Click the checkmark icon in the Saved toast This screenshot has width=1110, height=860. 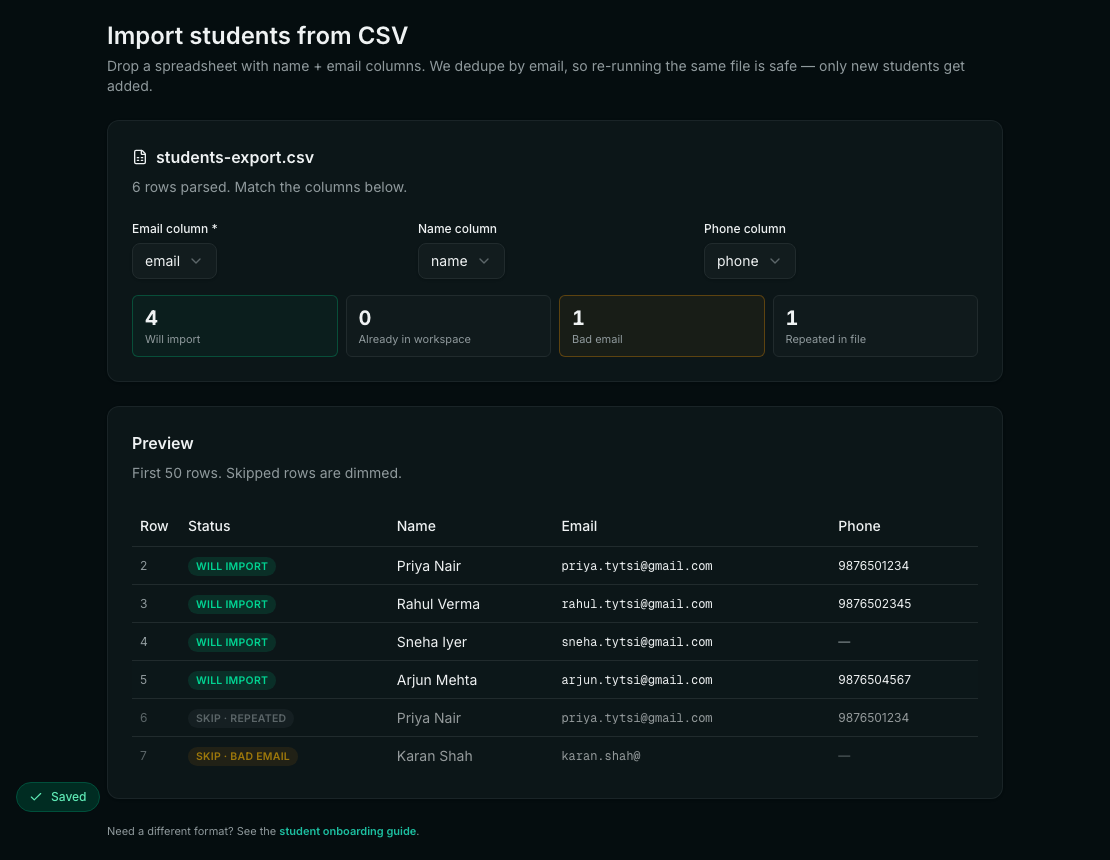pos(36,797)
